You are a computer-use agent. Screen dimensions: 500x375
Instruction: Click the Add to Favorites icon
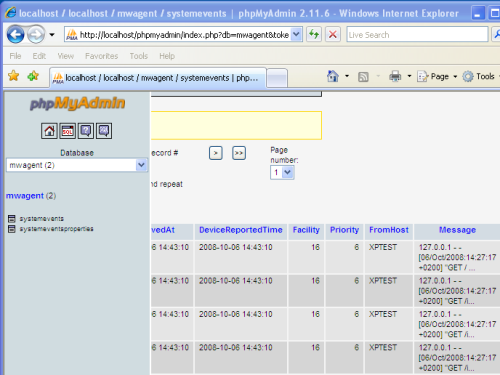point(33,76)
